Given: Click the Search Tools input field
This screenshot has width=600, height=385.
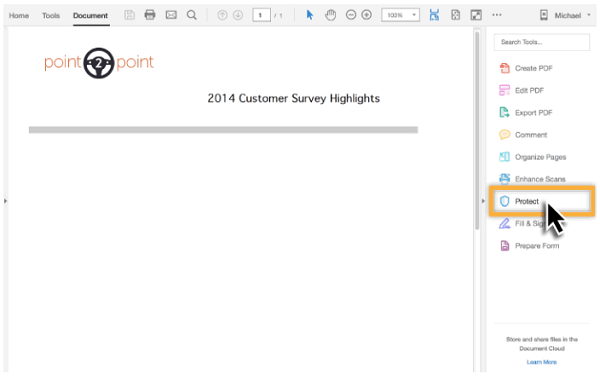Looking at the screenshot, I should click(x=541, y=42).
